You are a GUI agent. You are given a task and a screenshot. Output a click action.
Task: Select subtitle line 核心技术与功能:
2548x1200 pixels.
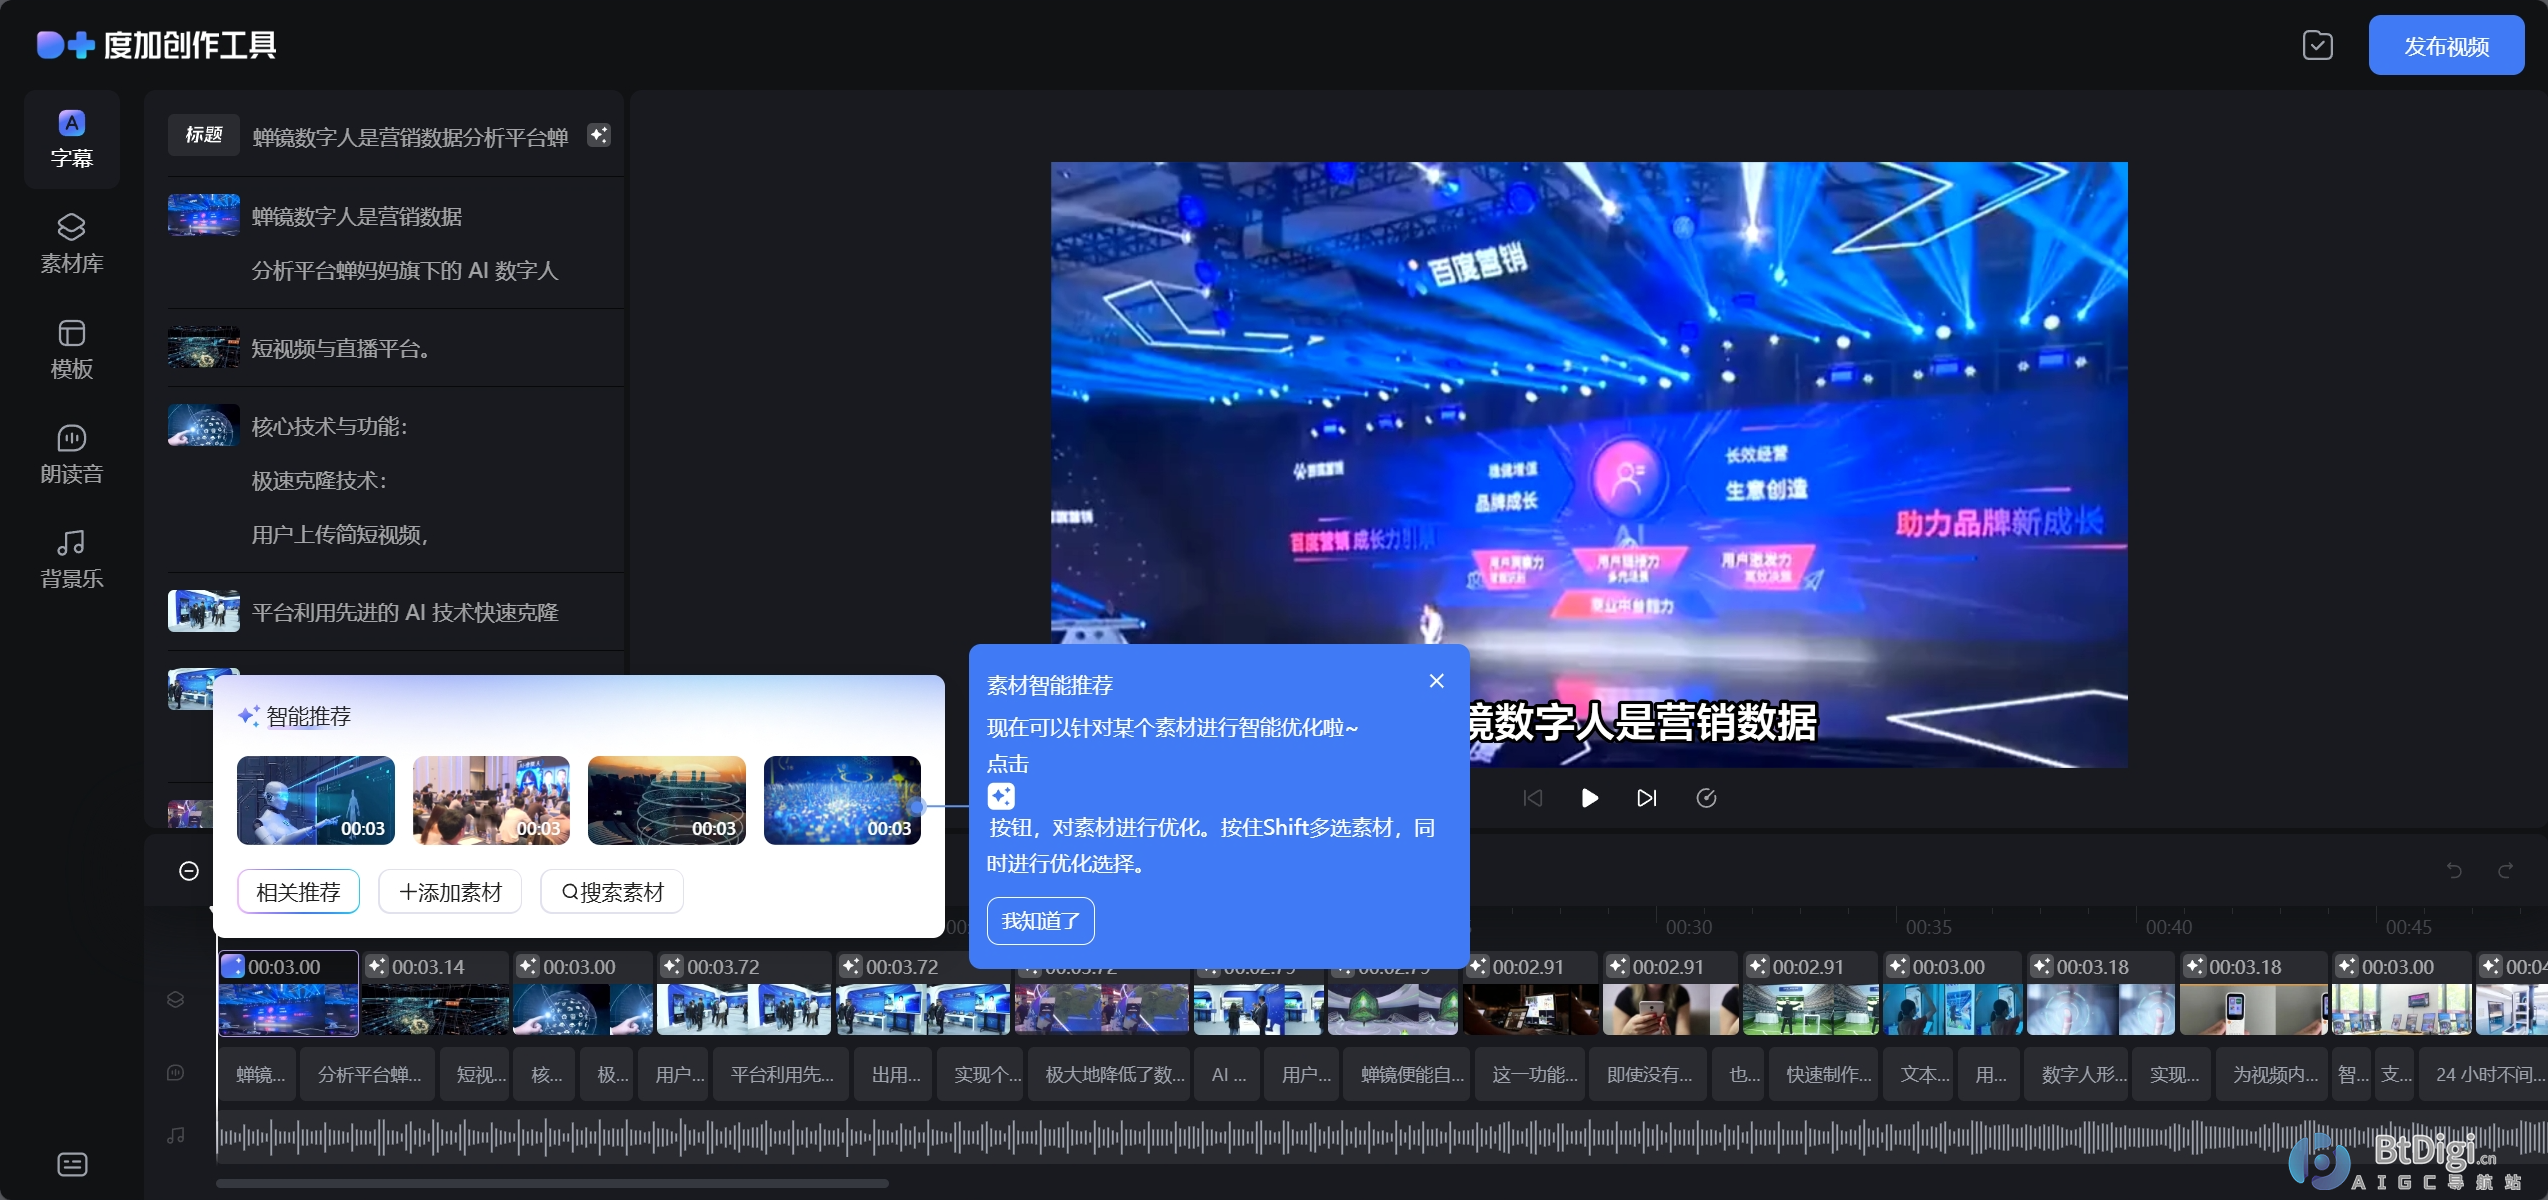pyautogui.click(x=330, y=427)
